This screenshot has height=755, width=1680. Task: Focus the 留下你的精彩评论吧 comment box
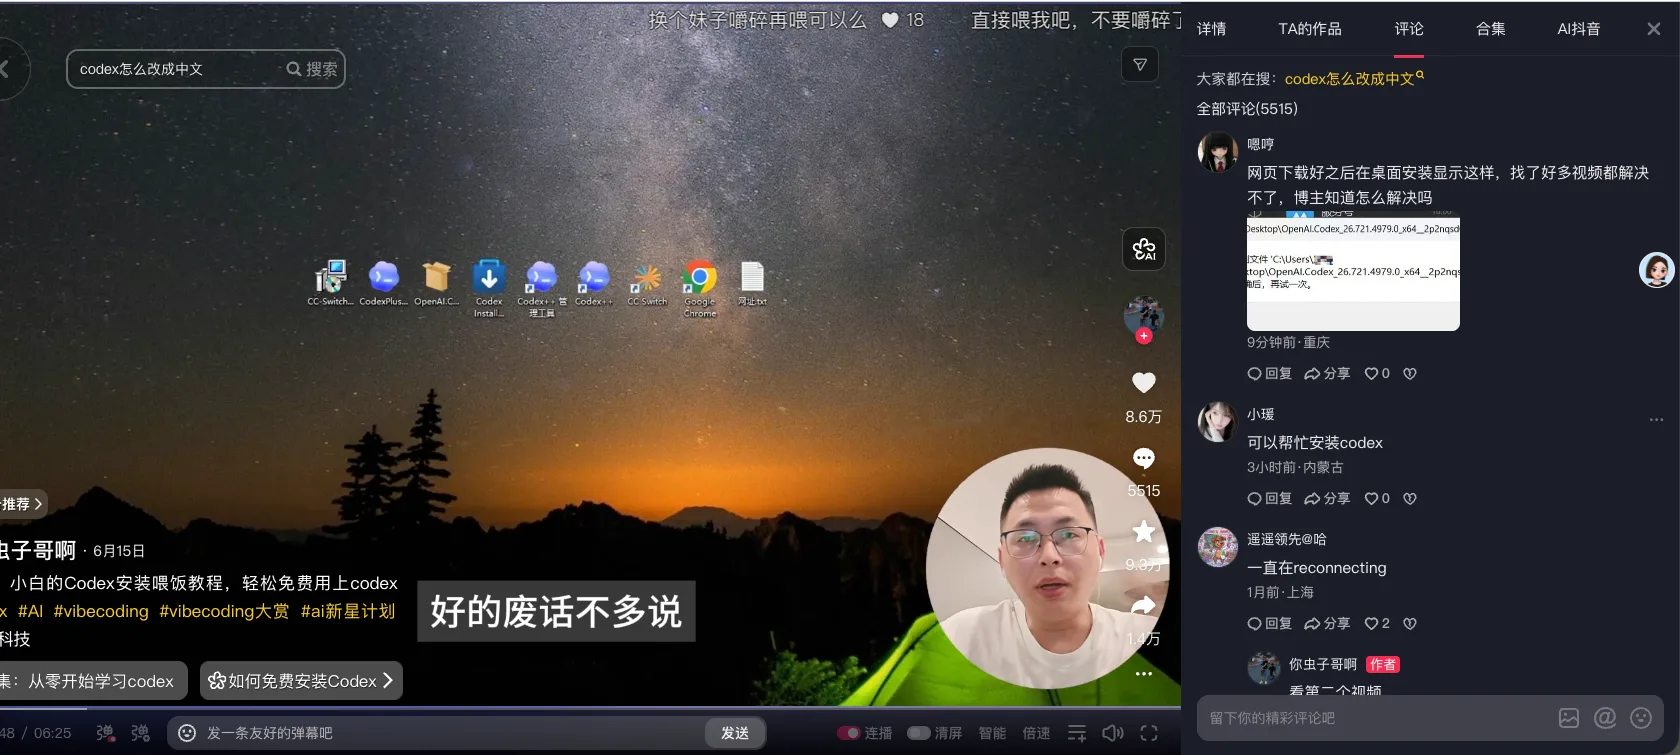1375,718
